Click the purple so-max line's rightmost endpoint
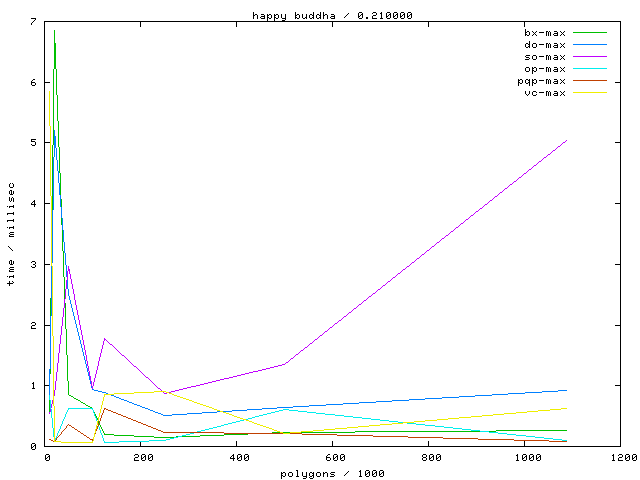The width and height of the screenshot is (640, 480). coord(567,140)
